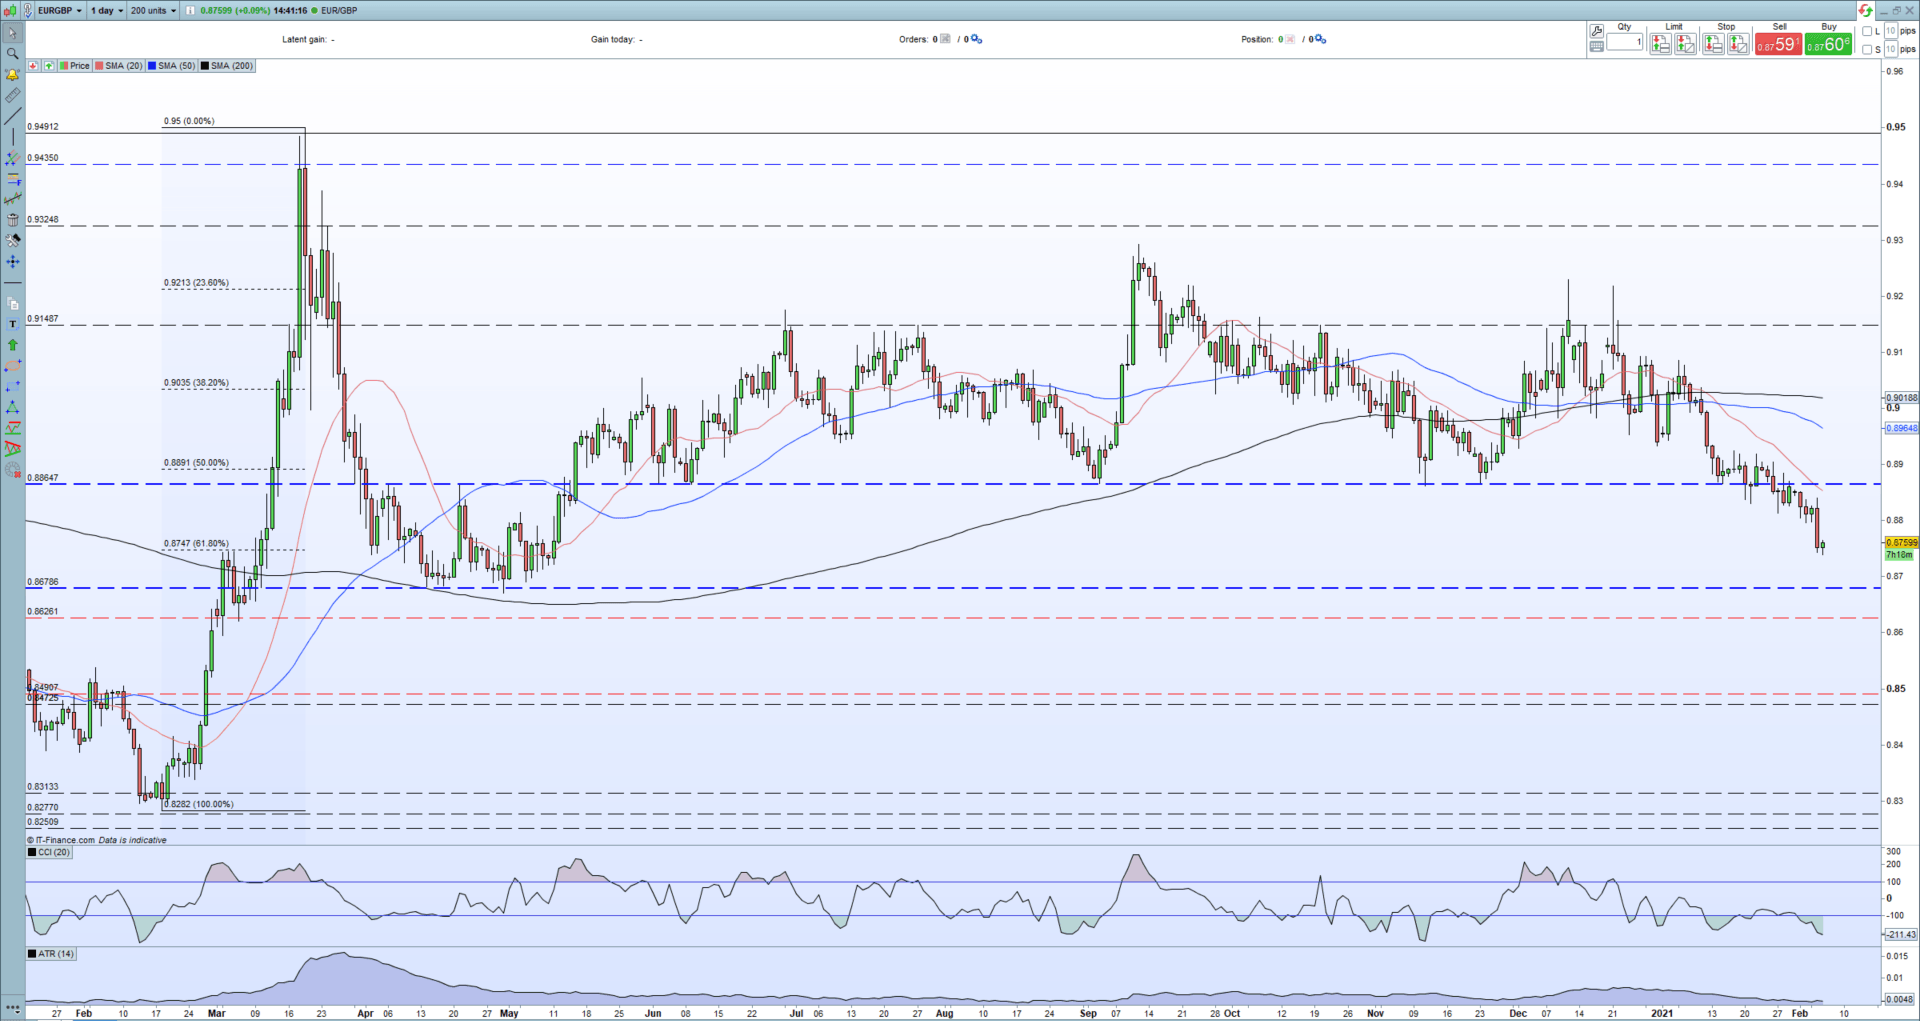Open order settings wrench icon
Image resolution: width=1920 pixels, height=1021 pixels.
[x=1596, y=31]
